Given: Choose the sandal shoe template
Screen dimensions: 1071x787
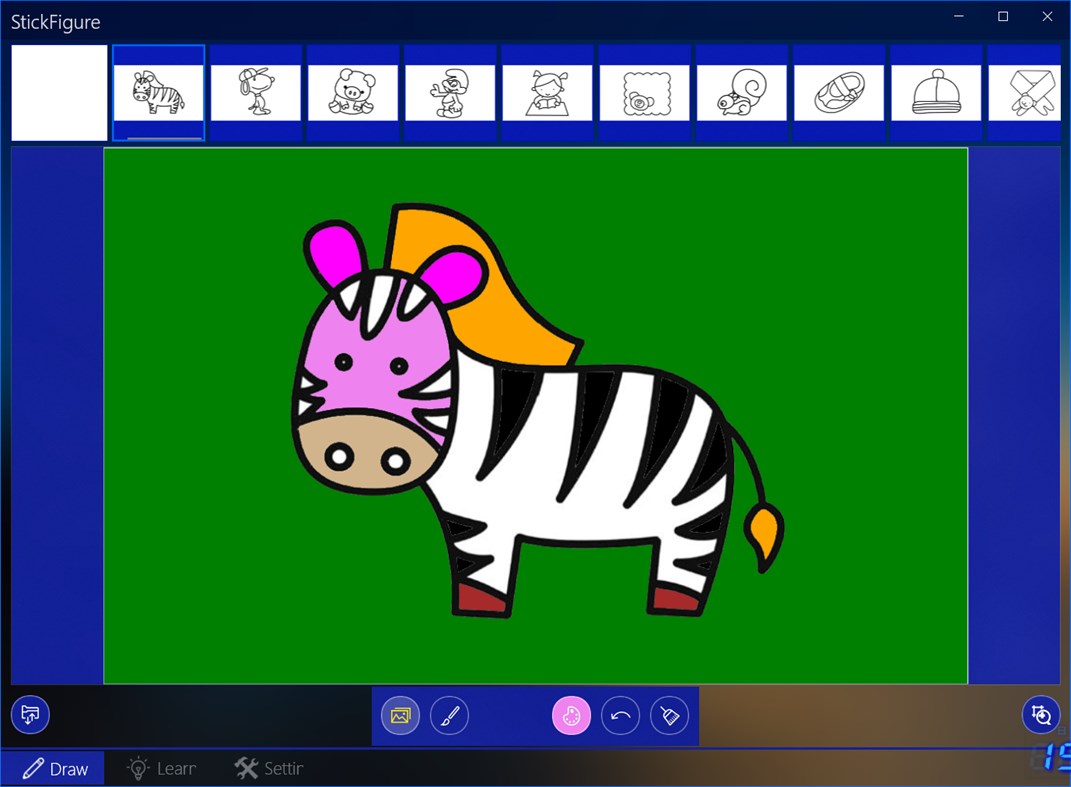Looking at the screenshot, I should point(839,93).
